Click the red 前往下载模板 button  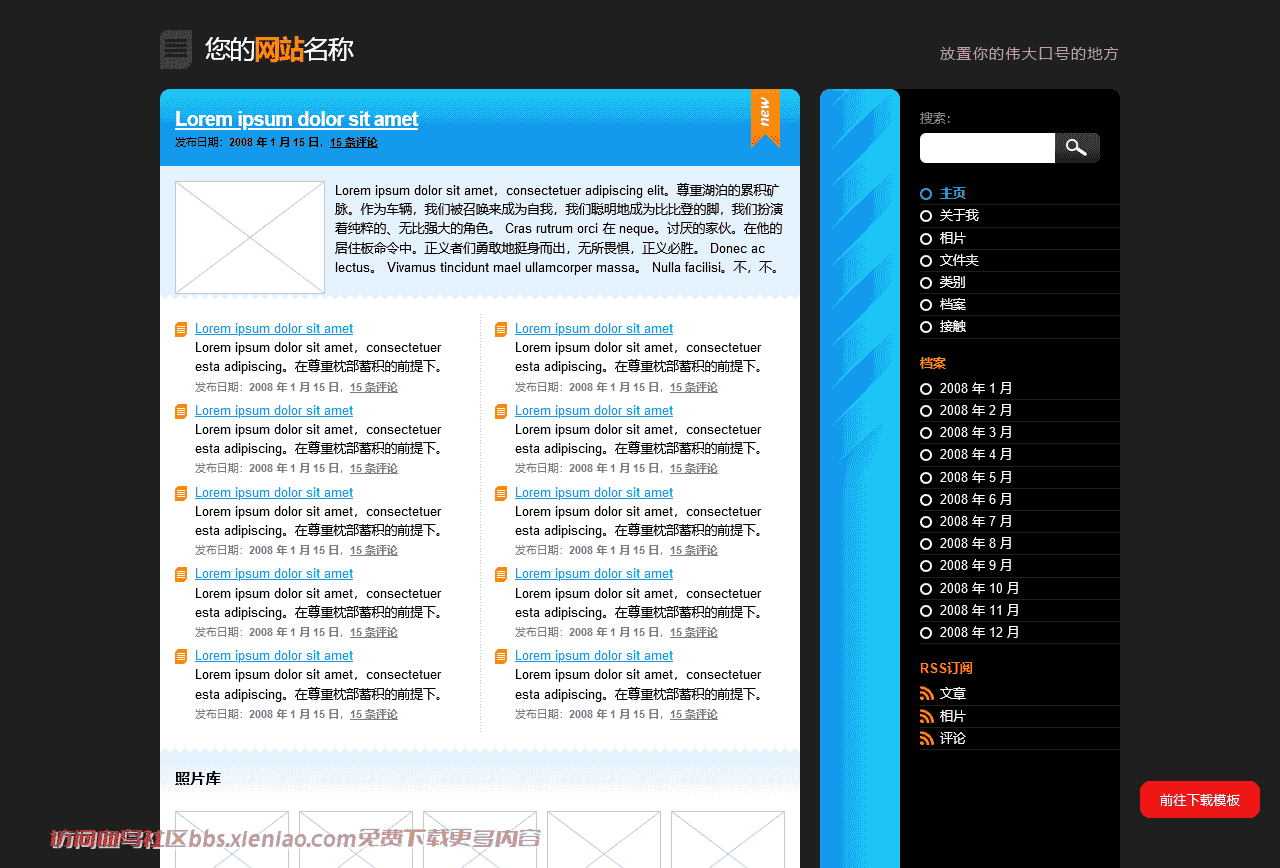coord(1200,800)
